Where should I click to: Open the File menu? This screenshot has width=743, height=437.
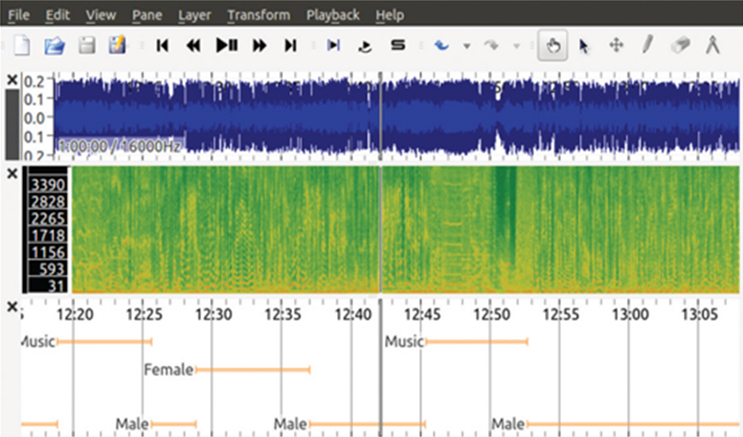point(19,15)
